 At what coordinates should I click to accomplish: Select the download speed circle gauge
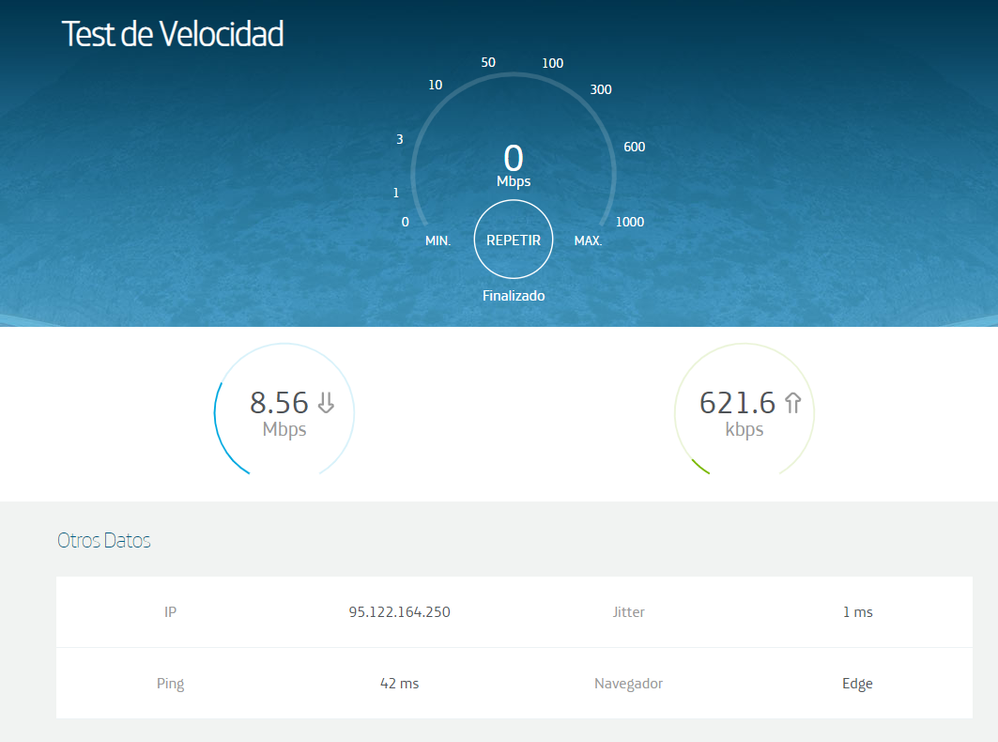coord(283,412)
